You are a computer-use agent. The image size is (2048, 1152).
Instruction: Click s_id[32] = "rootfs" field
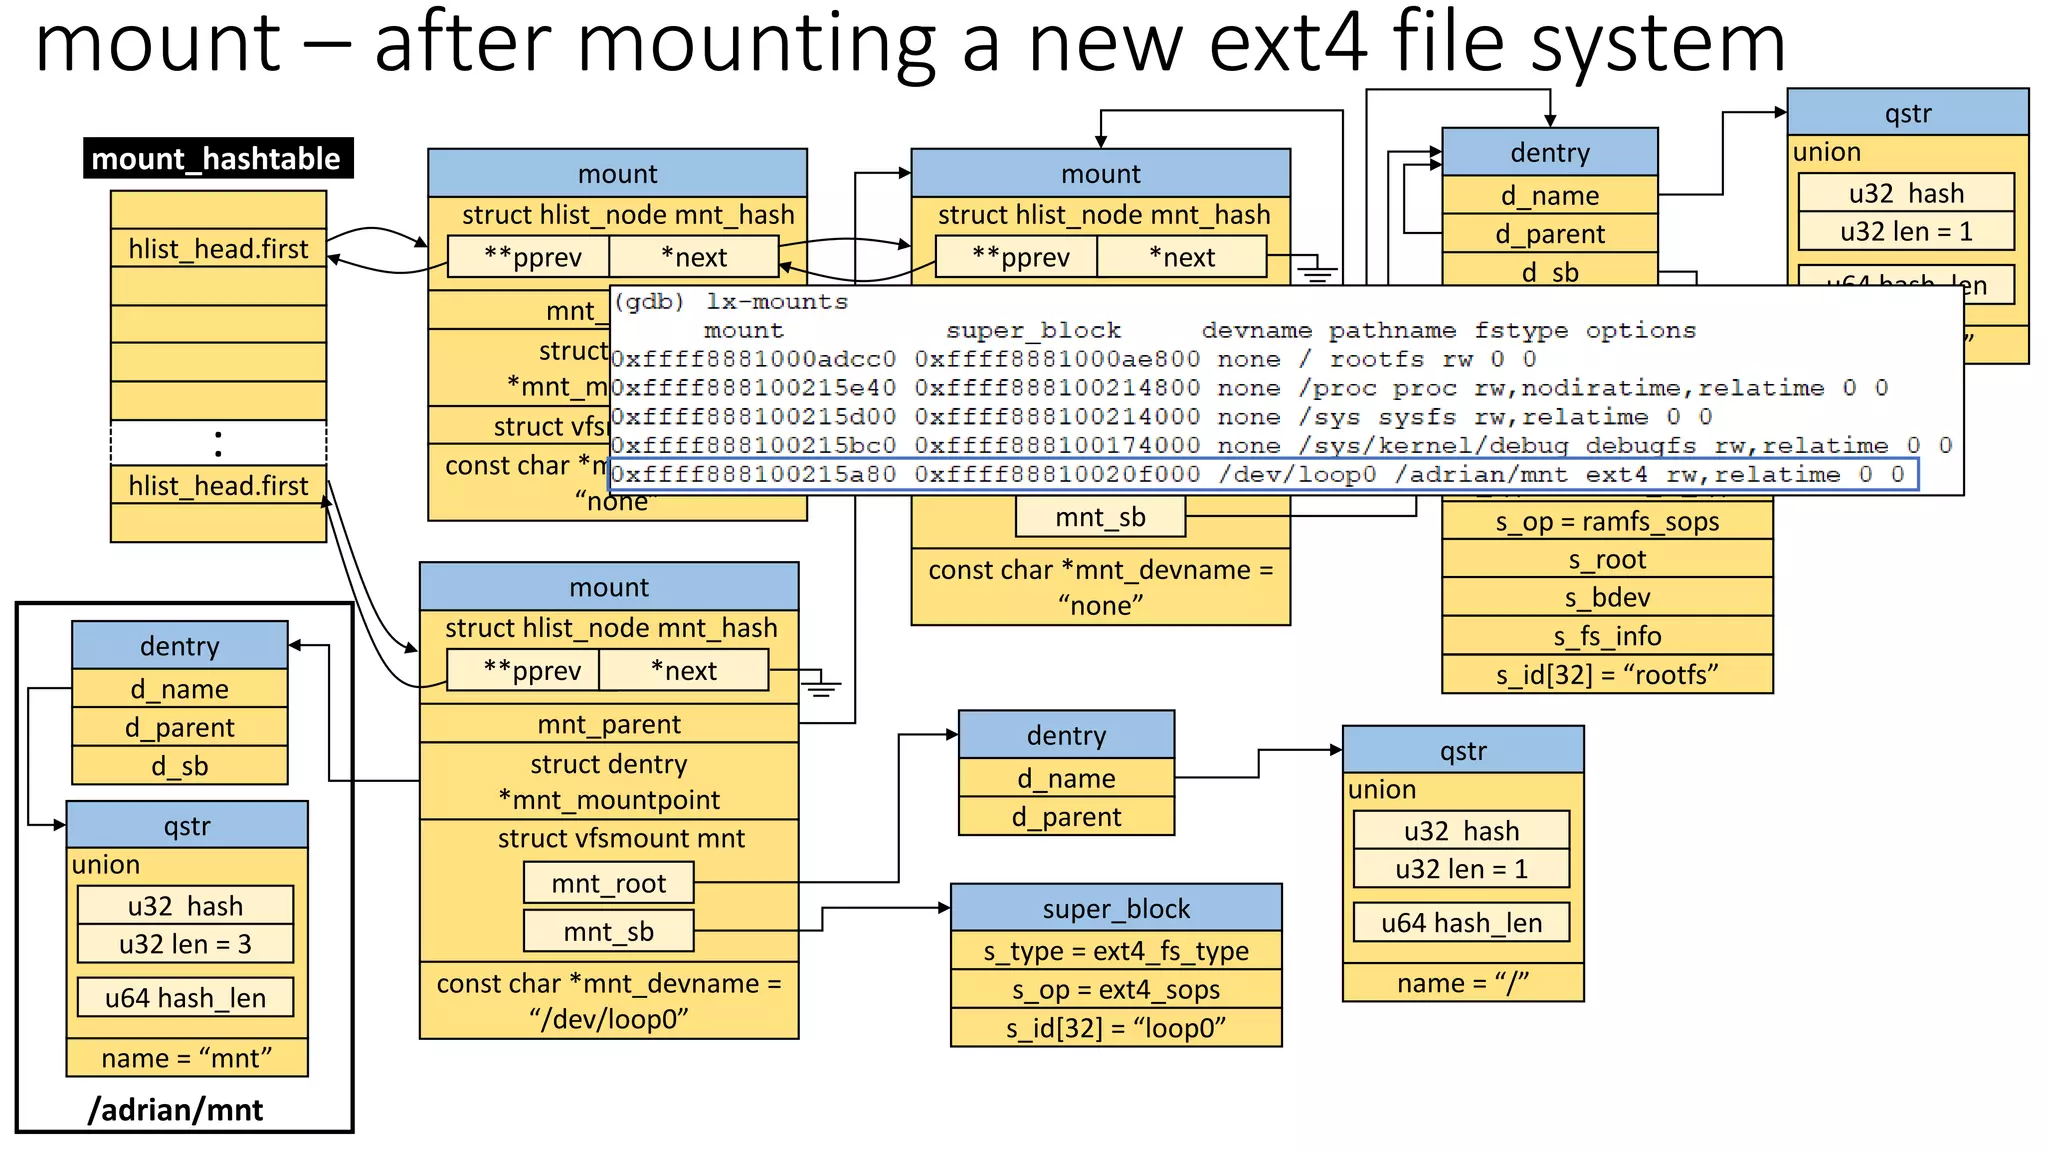coord(1606,675)
